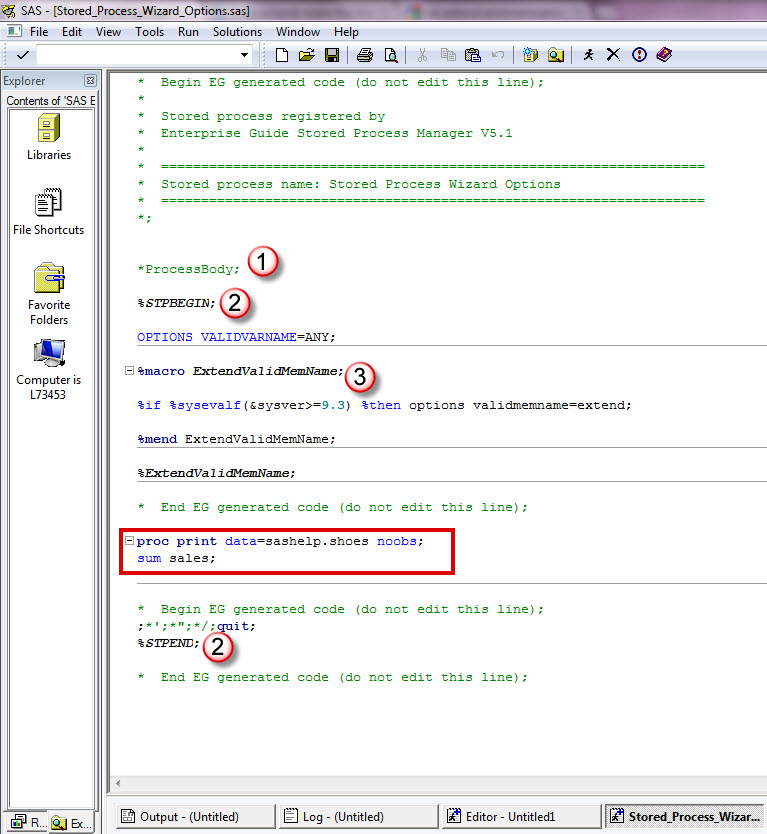
Task: Click the *ProcessBody; code line
Action: click(188, 269)
